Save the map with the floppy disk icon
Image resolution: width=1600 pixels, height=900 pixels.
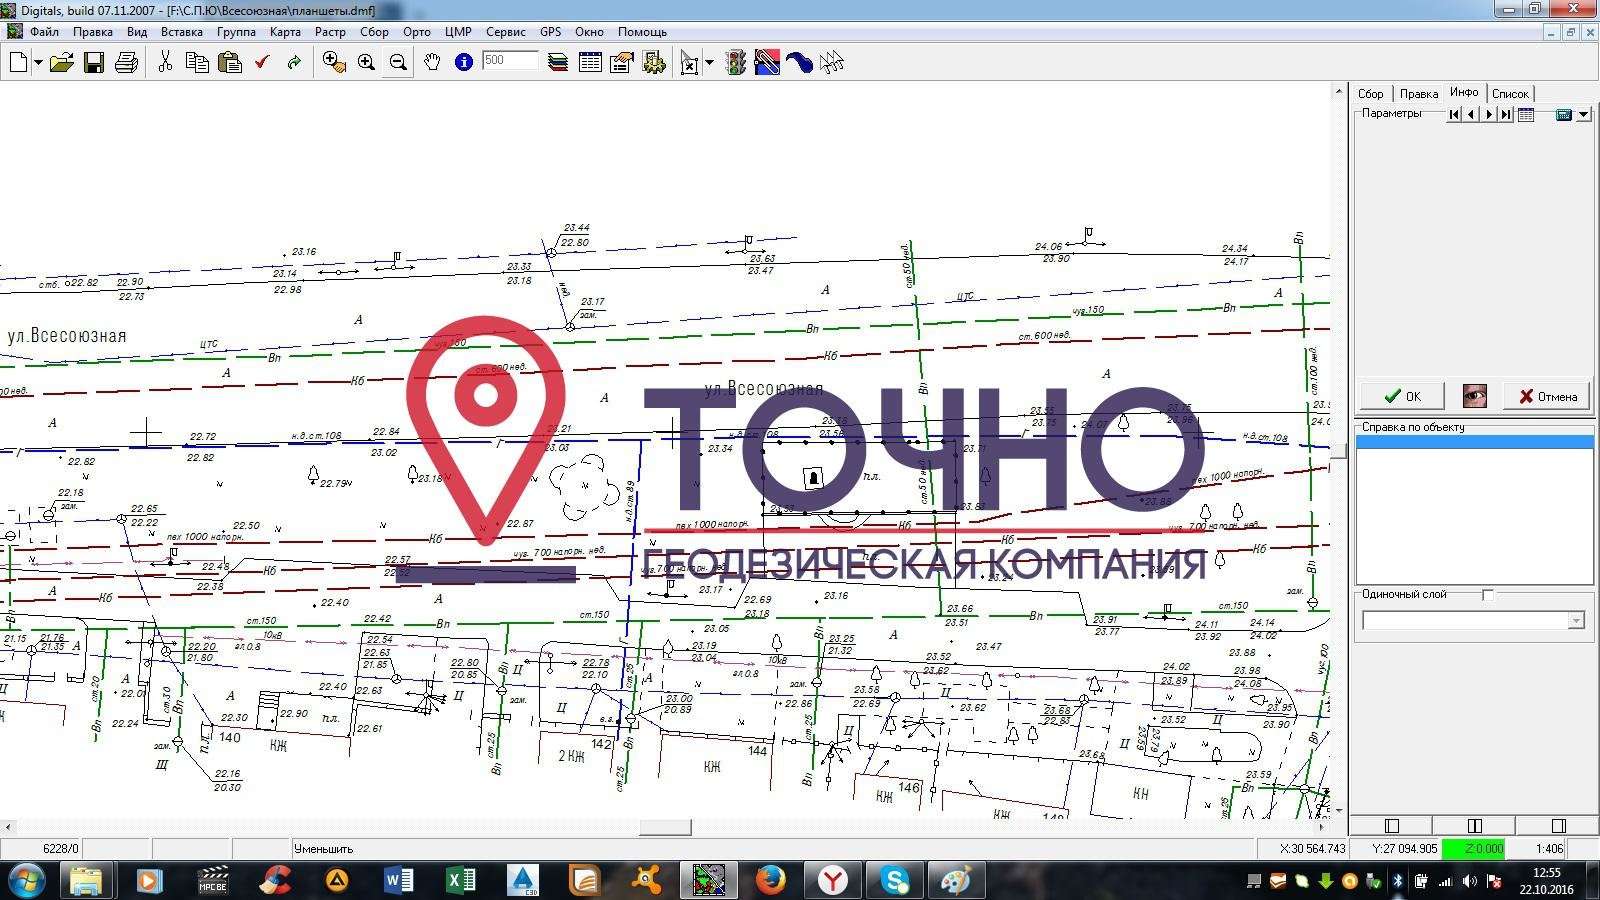pos(94,62)
